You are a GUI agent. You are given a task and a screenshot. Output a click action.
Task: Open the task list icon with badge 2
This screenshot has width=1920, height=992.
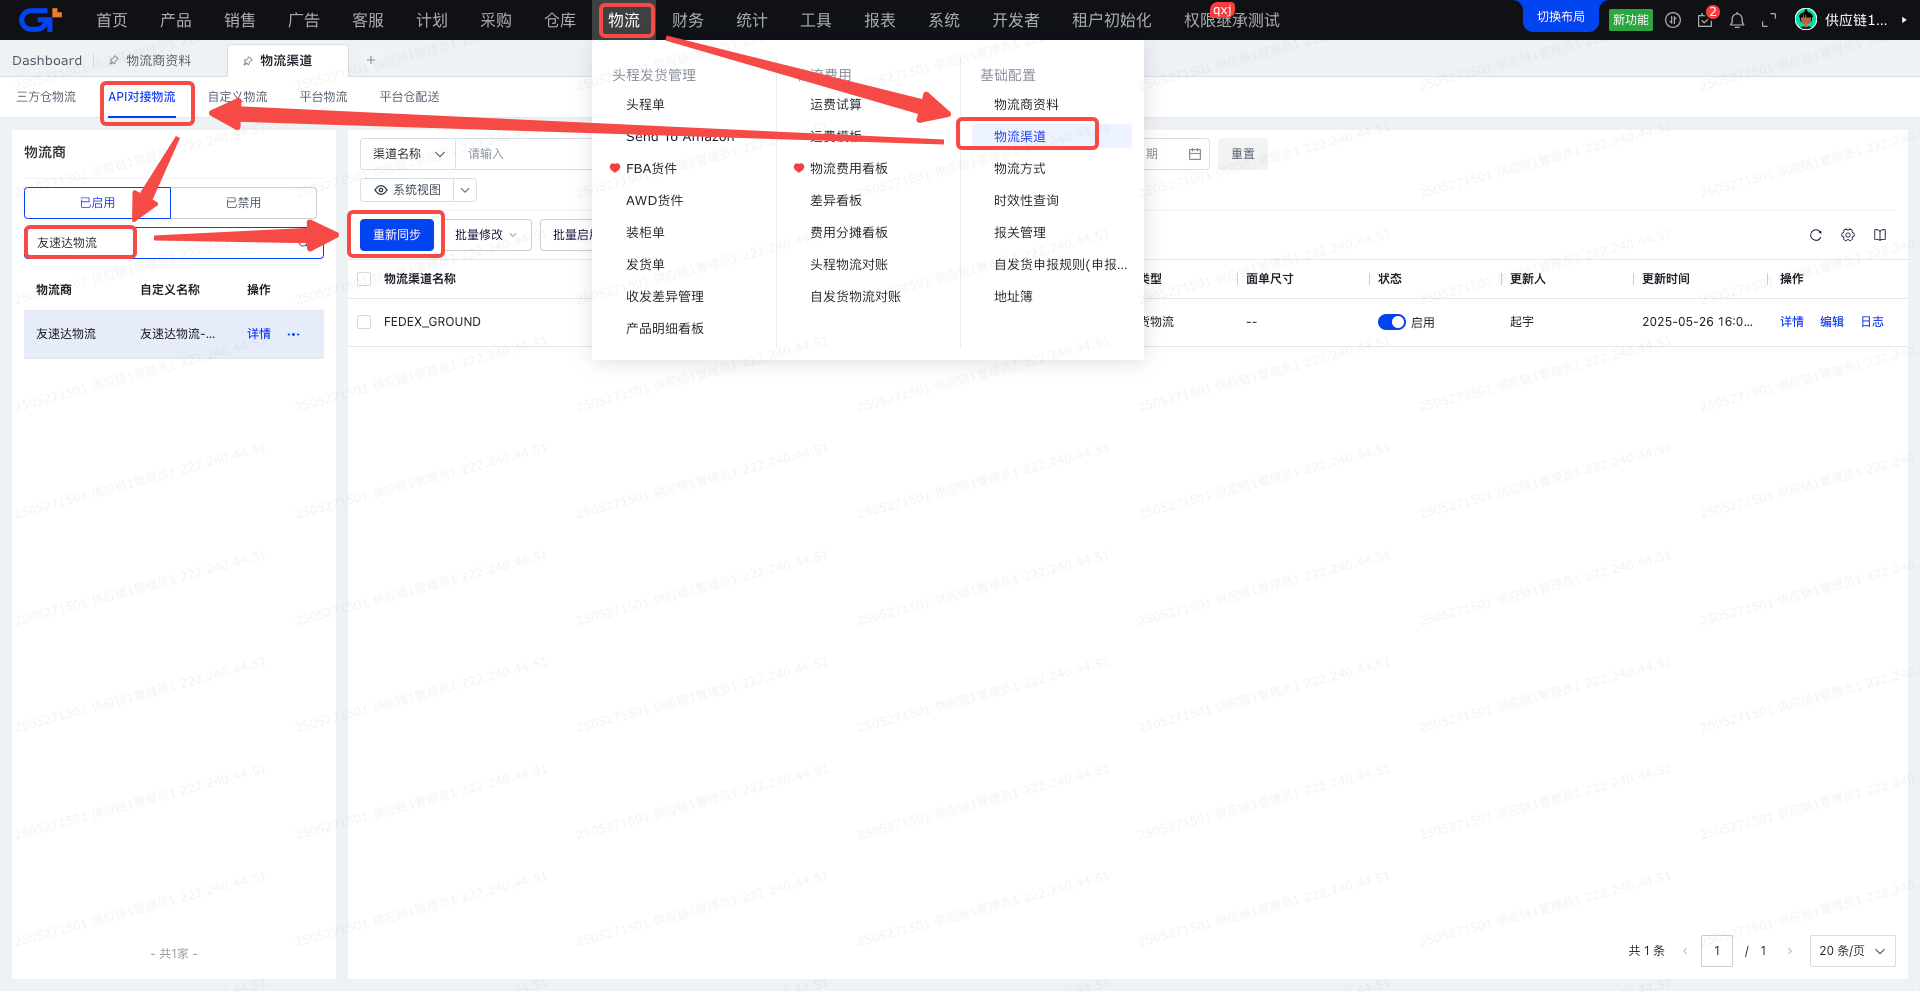pos(1705,20)
